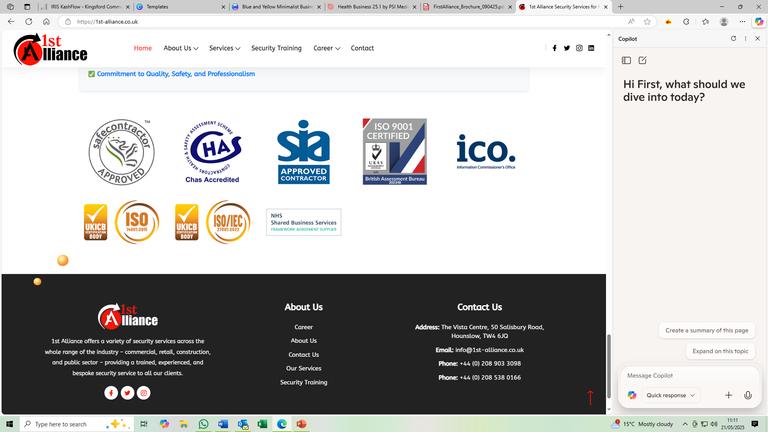This screenshot has width=768, height=432.
Task: Refresh the page with reload icon
Action: [x=29, y=22]
